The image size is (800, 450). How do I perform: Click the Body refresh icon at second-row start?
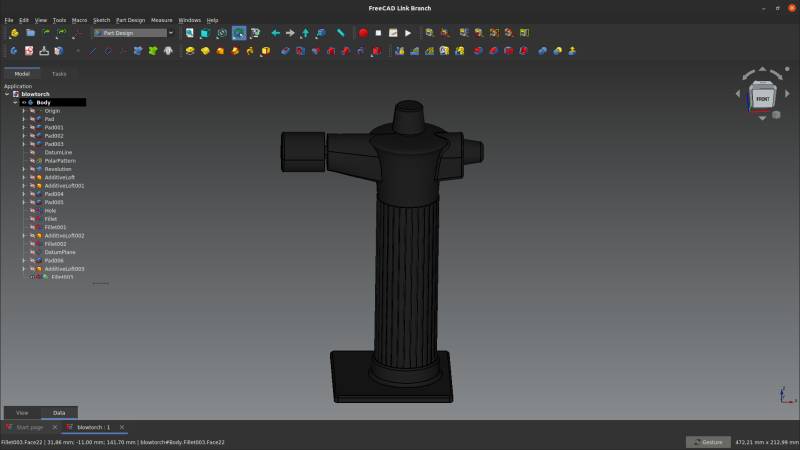click(14, 51)
